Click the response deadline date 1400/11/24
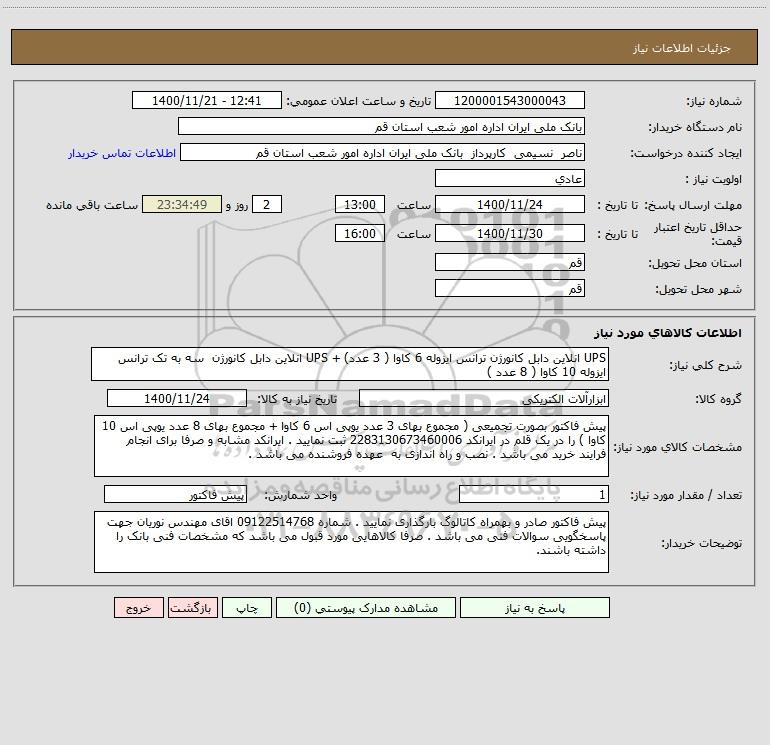 point(510,204)
